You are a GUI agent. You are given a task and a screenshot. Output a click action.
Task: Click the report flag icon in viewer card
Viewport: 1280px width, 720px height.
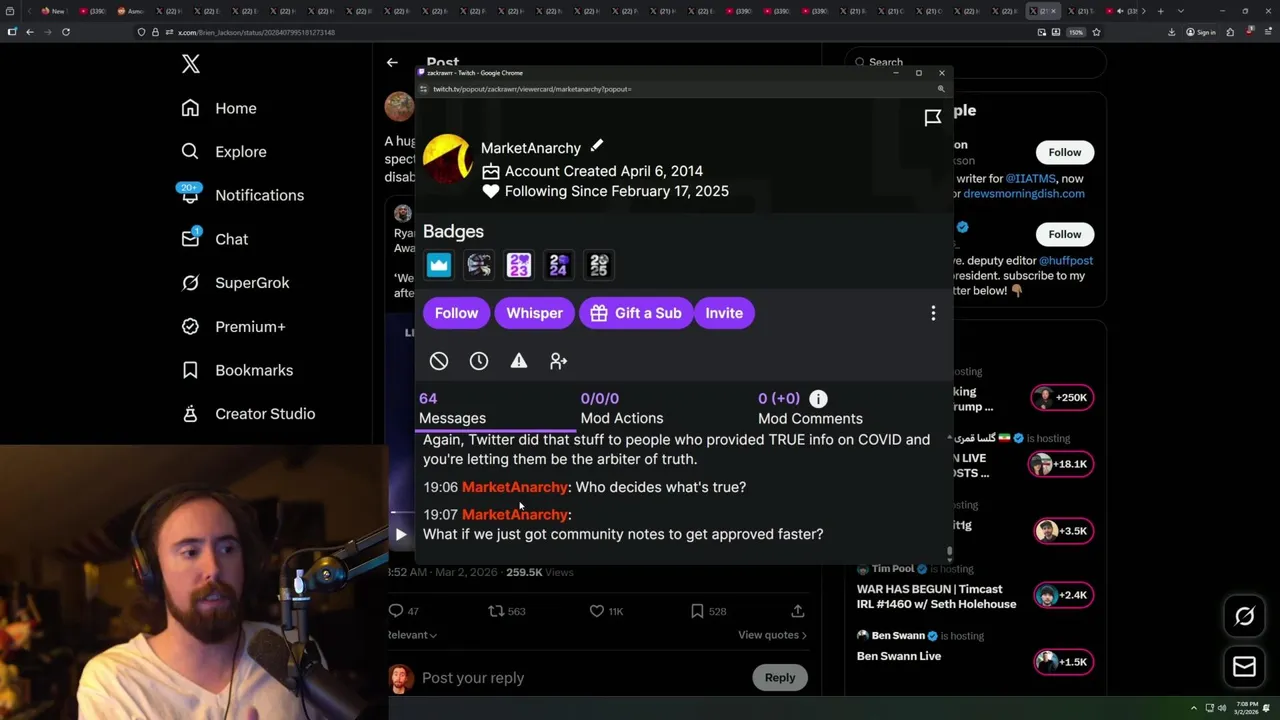[x=933, y=118]
